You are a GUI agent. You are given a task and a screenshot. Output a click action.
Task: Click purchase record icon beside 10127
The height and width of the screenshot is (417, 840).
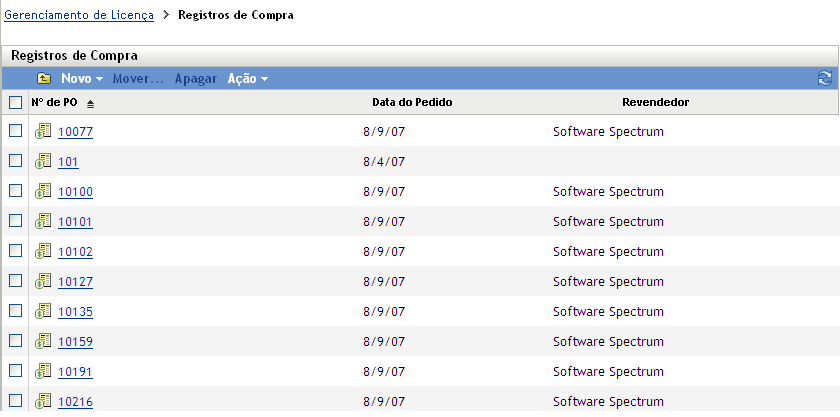coord(43,281)
